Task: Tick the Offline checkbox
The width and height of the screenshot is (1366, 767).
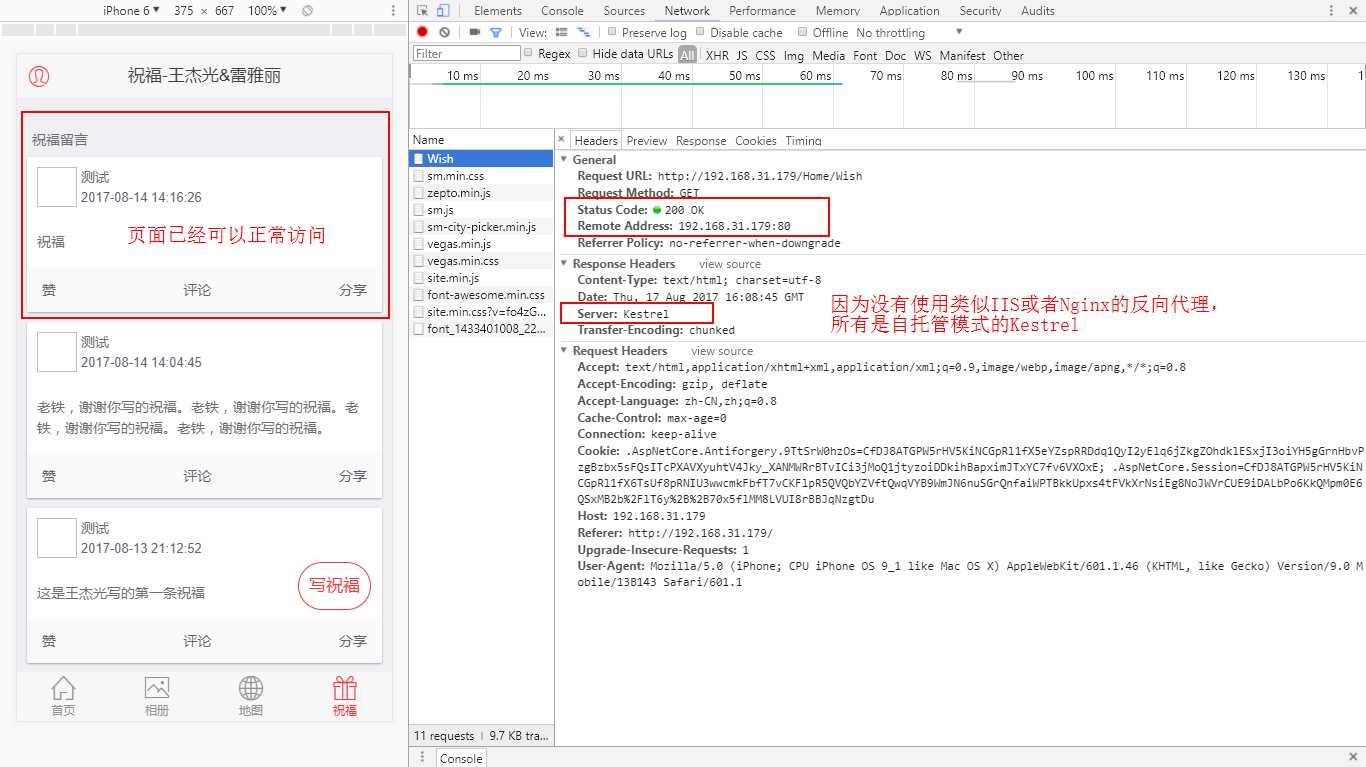Action: click(x=803, y=32)
